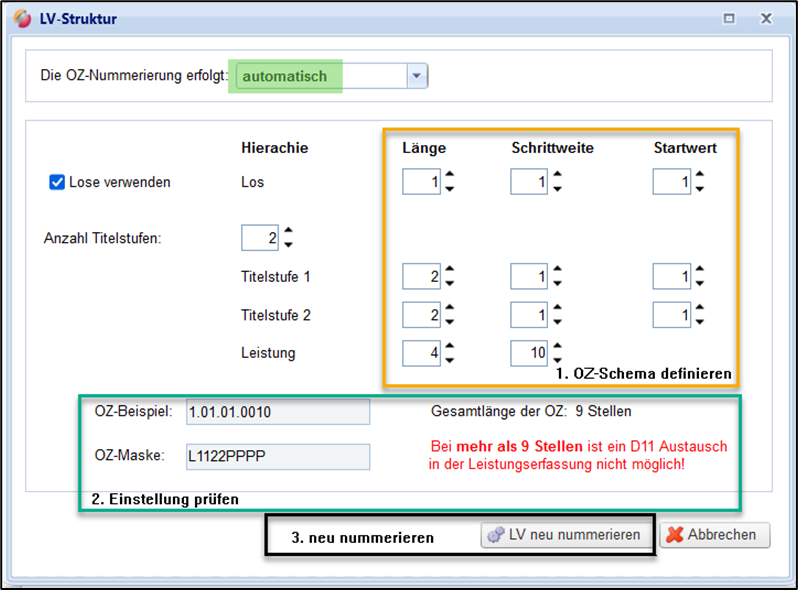The image size is (798, 590).
Task: Increase Los Länge with up arrow
Action: tap(449, 175)
